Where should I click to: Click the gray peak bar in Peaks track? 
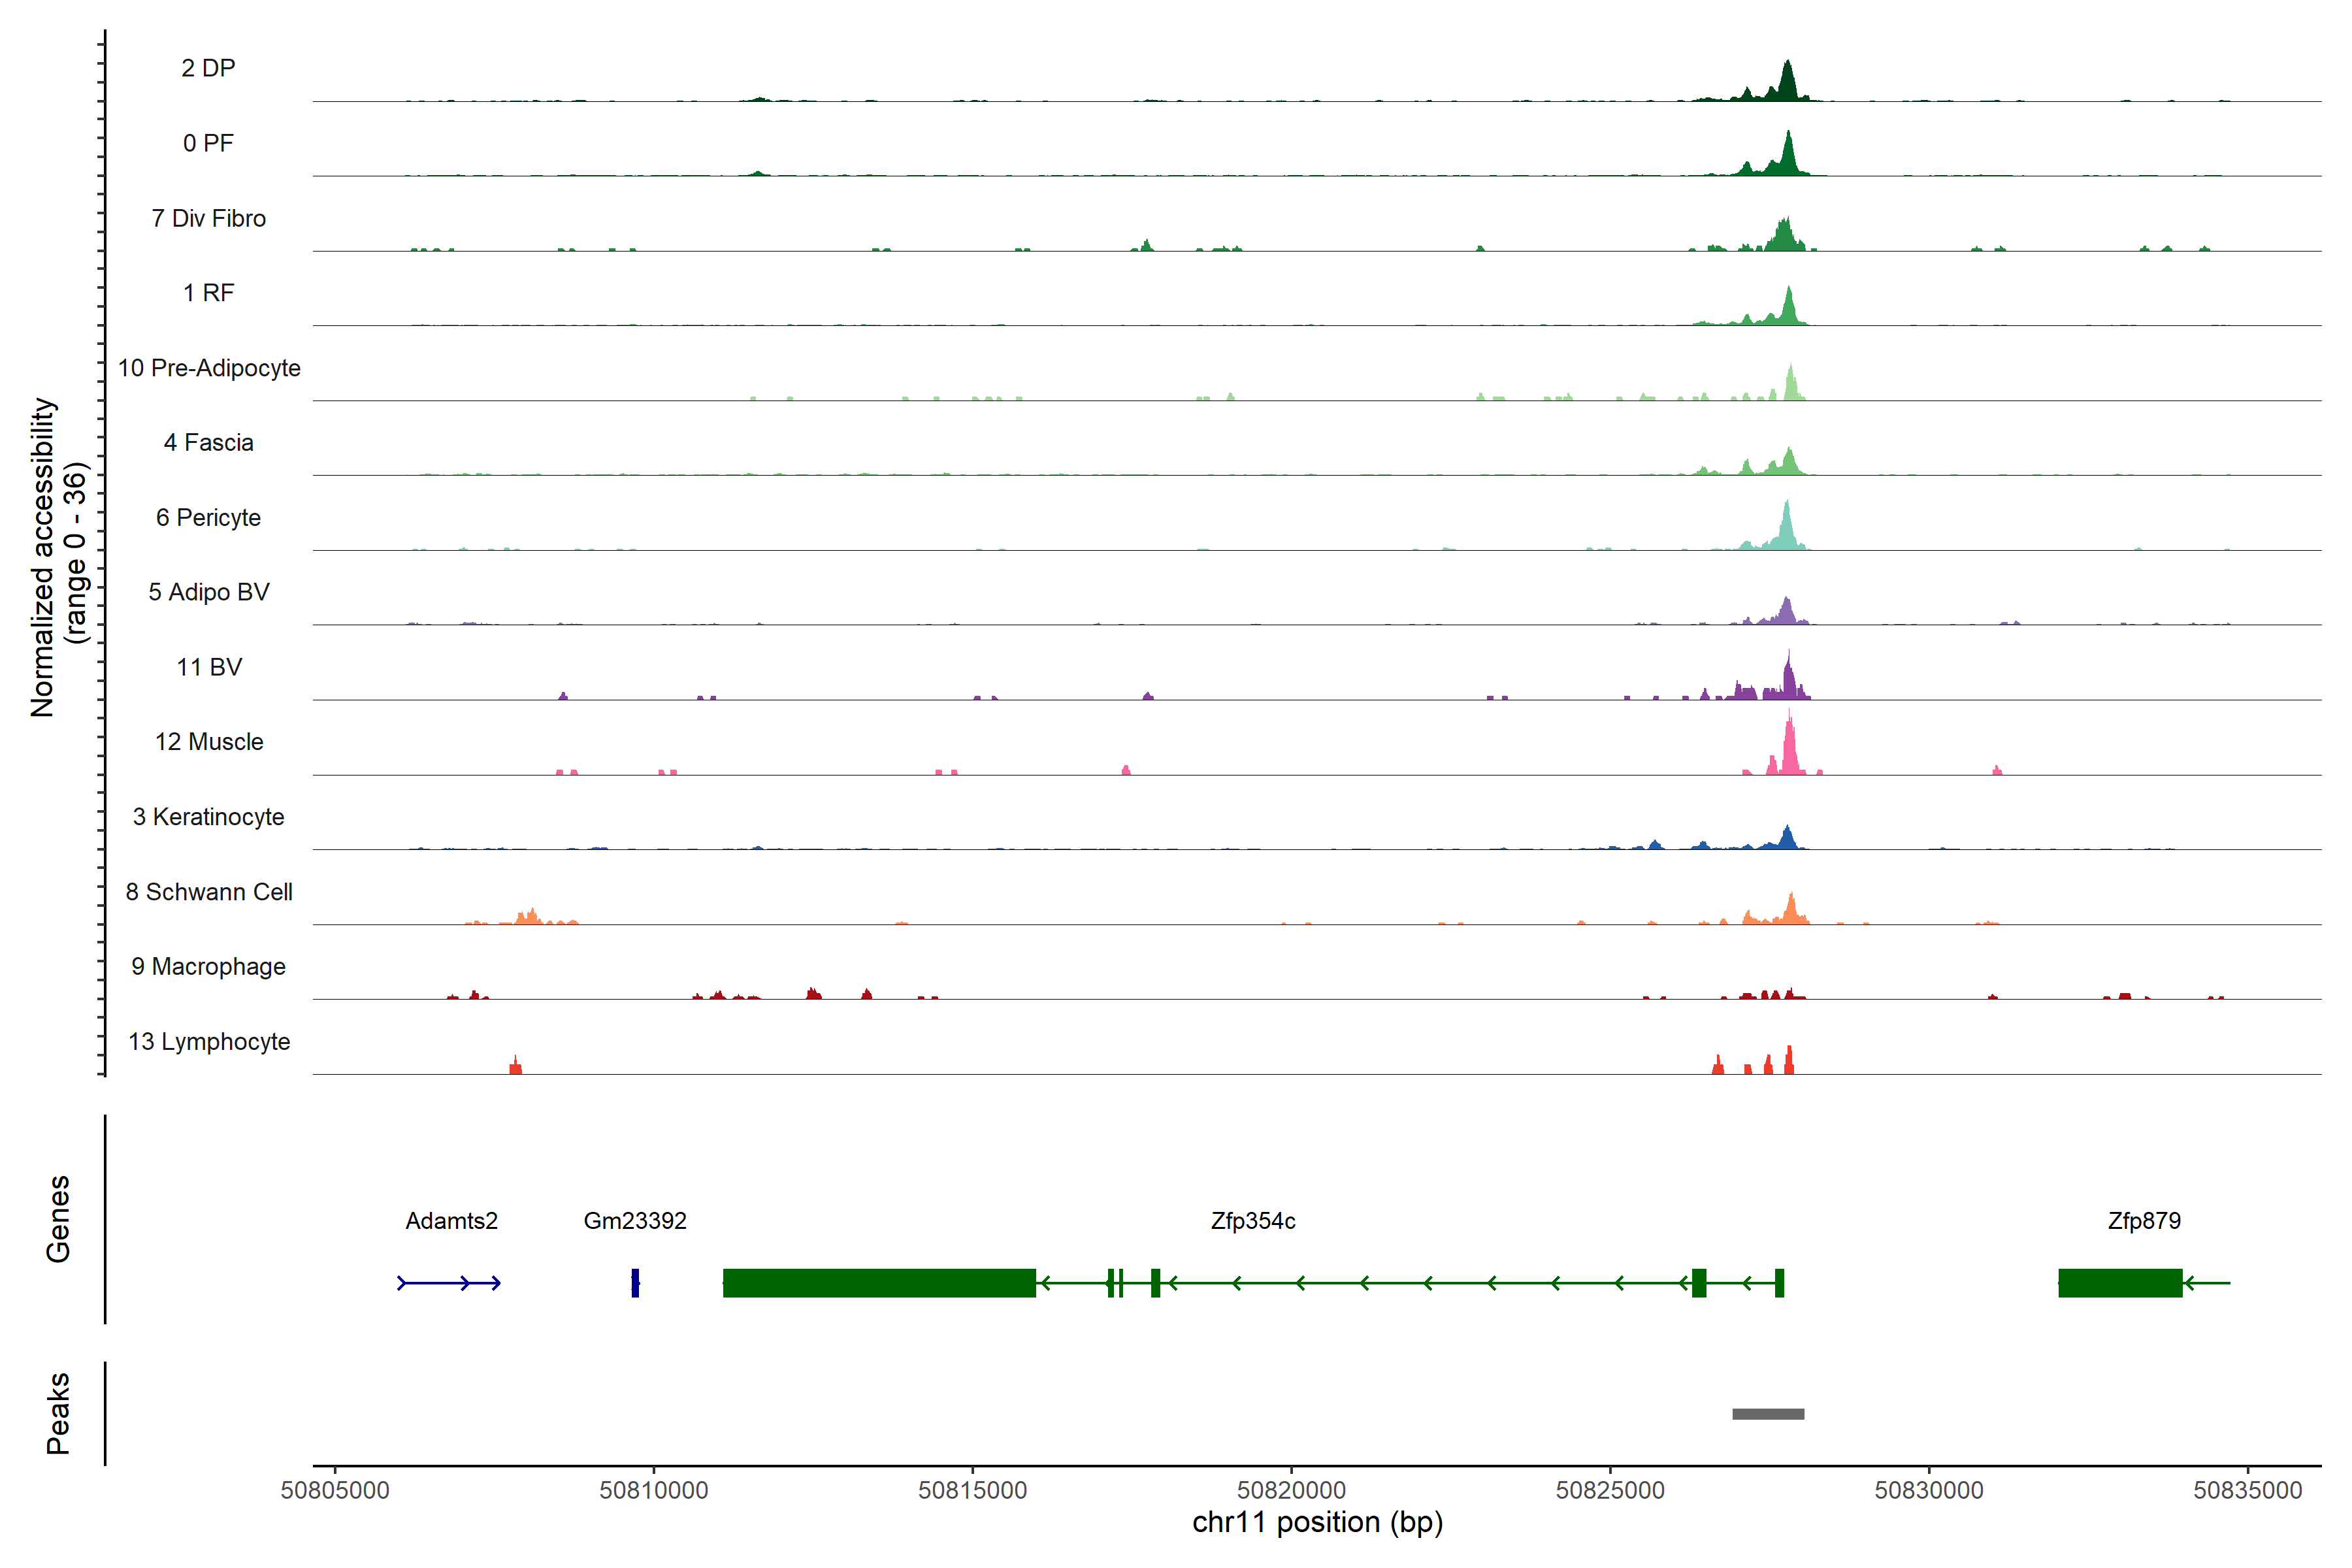click(x=1768, y=1413)
